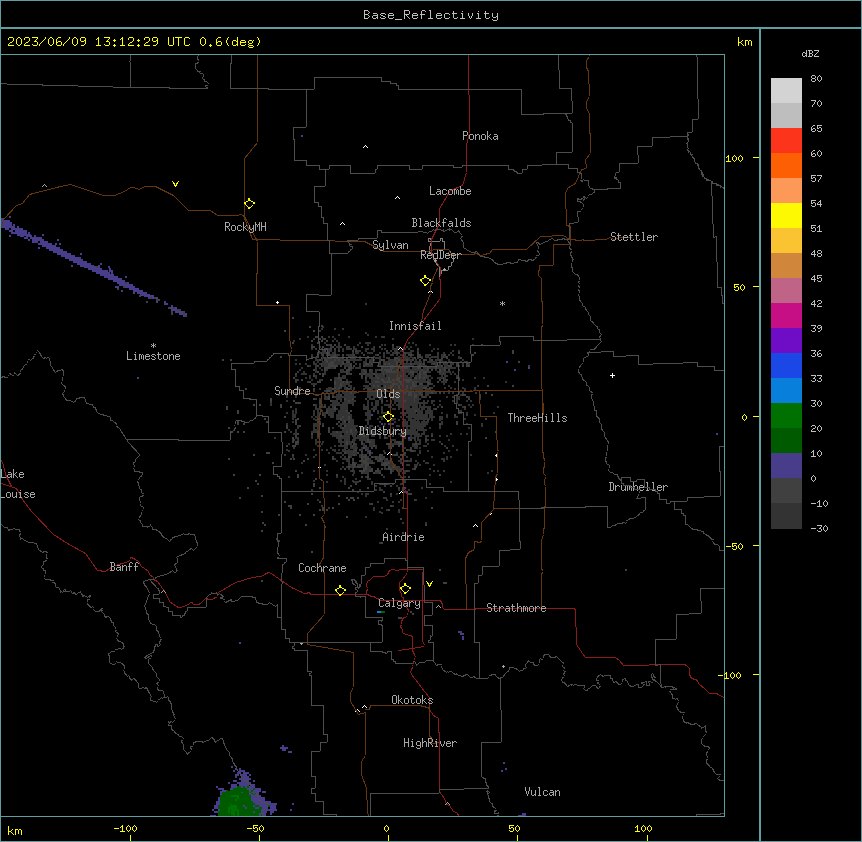Image resolution: width=862 pixels, height=842 pixels.
Task: Click the Strathmore label
Action: [x=516, y=608]
